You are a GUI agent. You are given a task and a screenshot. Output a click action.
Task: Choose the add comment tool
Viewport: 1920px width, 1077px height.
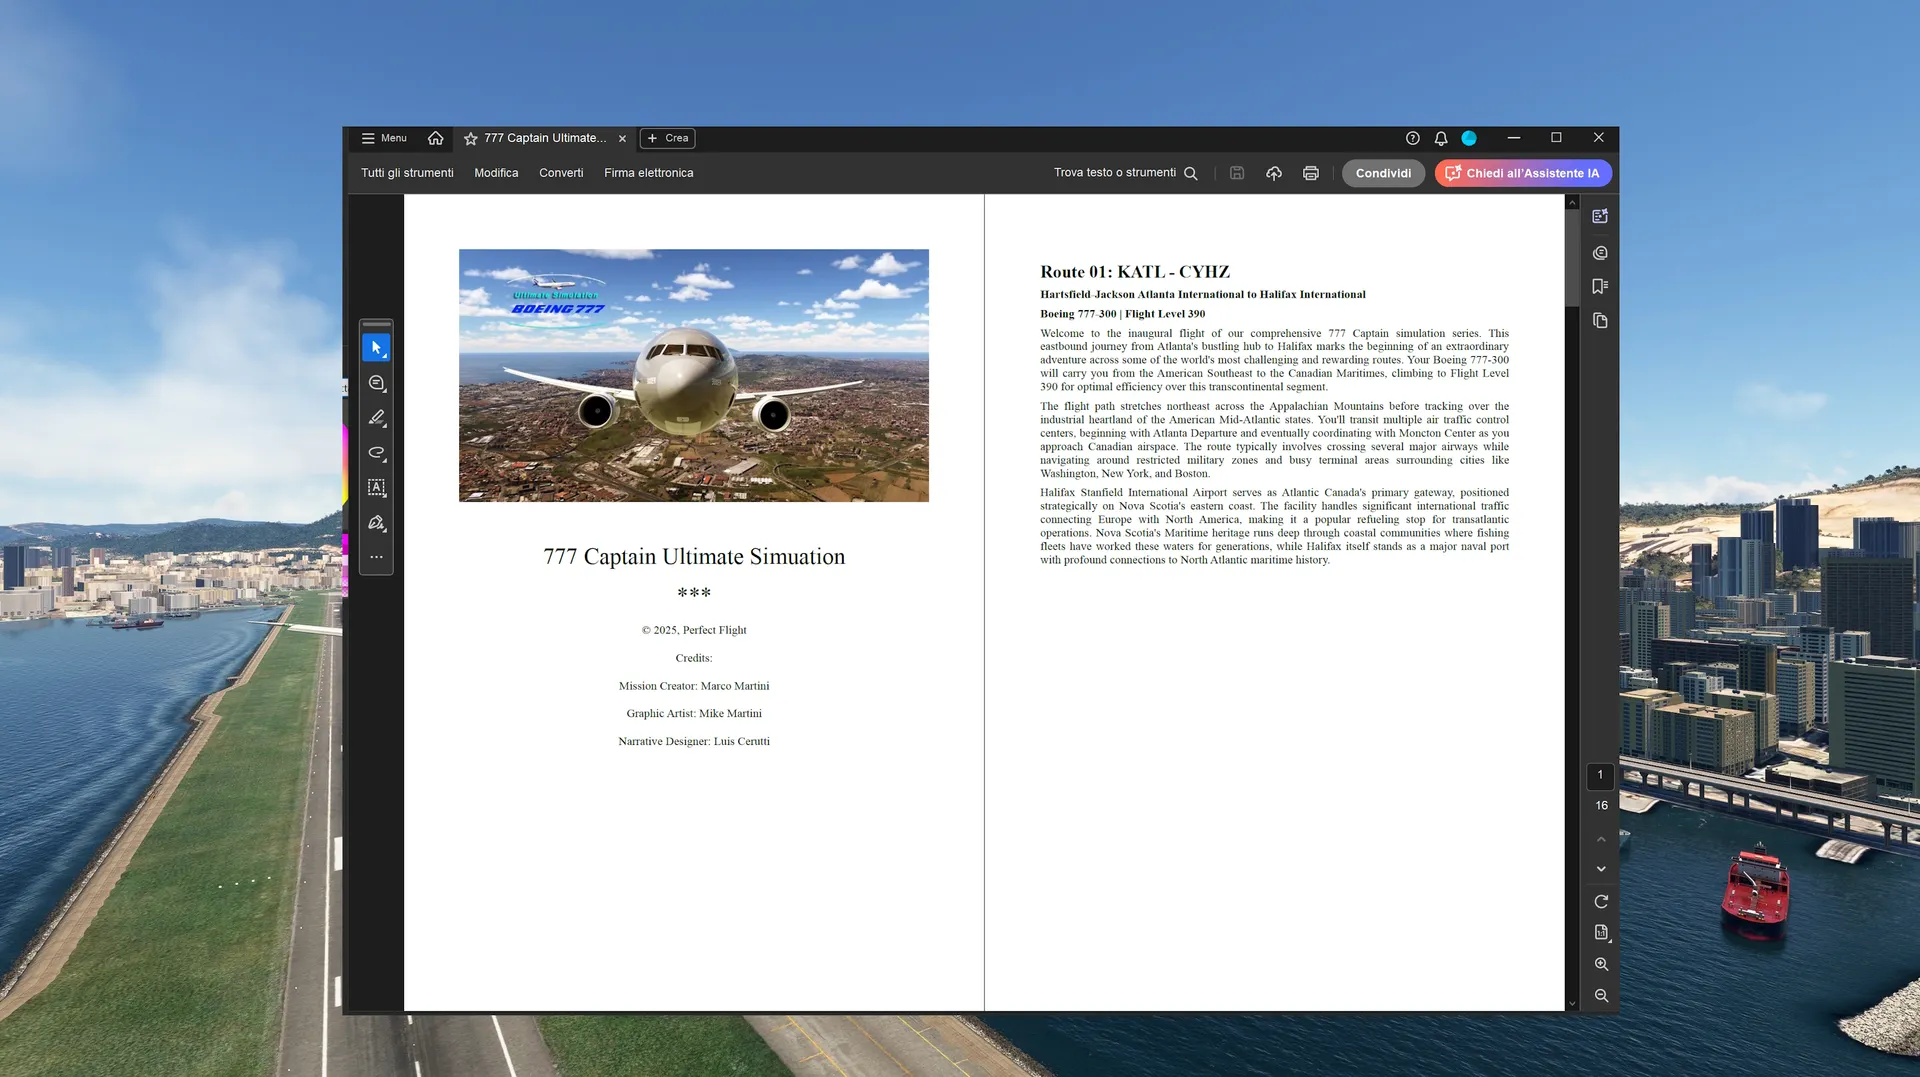click(376, 383)
